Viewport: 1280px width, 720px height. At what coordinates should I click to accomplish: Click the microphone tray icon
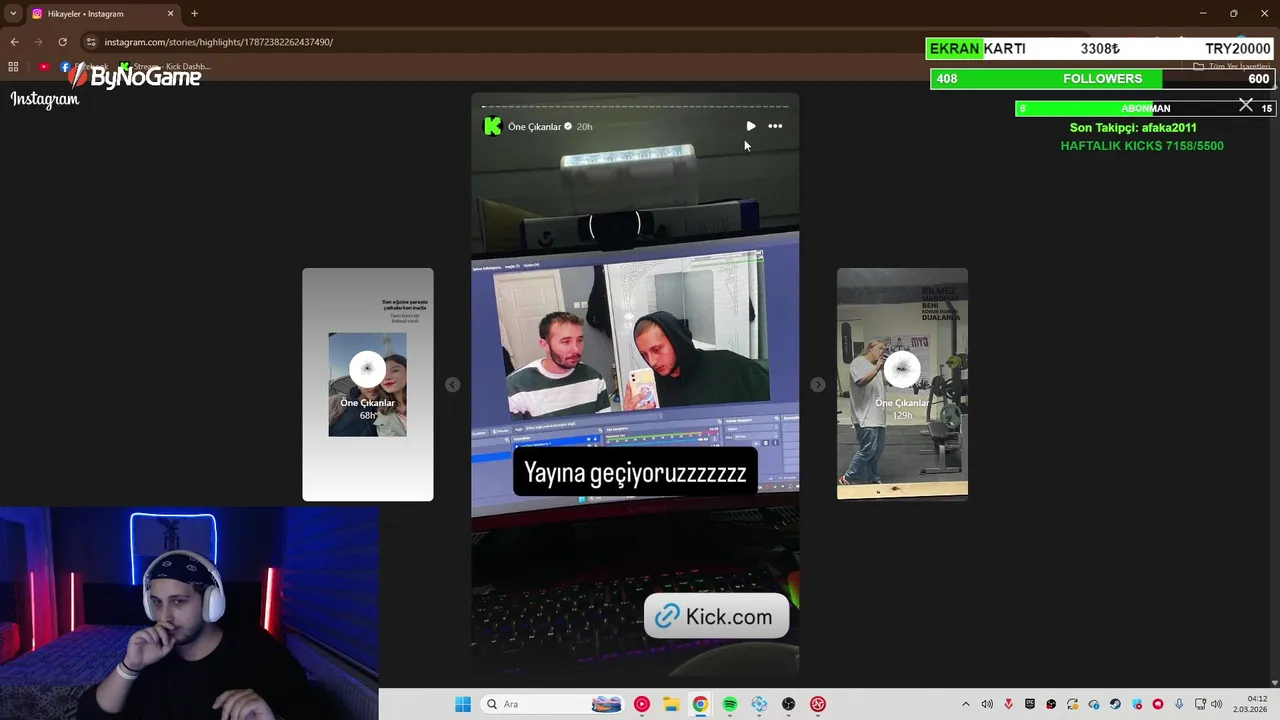coord(1179,704)
